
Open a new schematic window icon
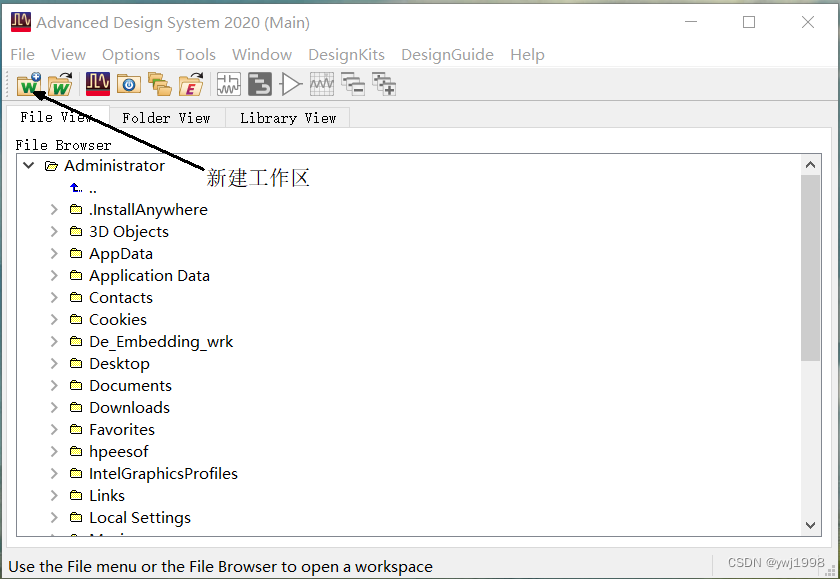[x=229, y=84]
